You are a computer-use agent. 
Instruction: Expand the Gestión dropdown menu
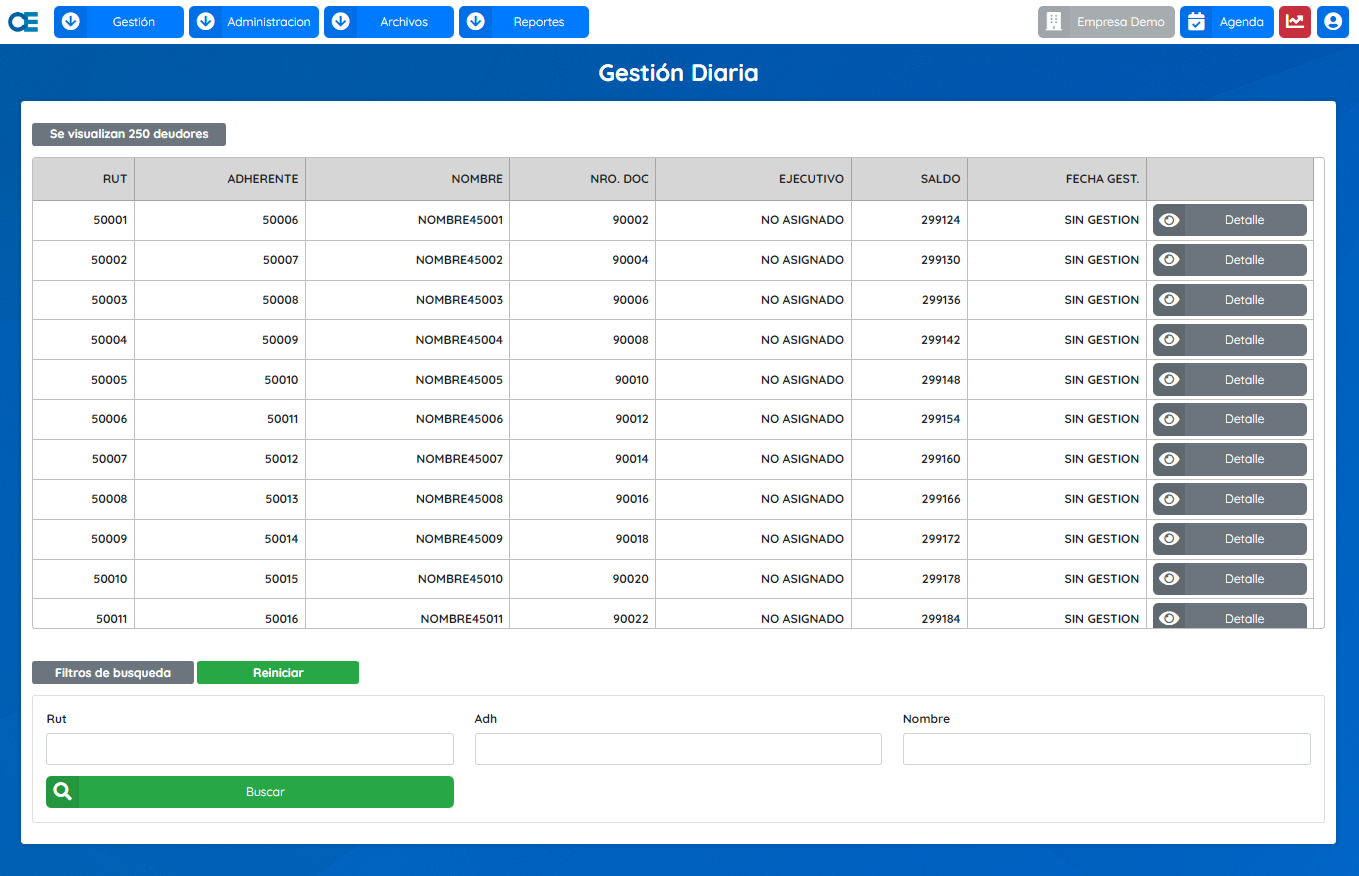[x=119, y=22]
